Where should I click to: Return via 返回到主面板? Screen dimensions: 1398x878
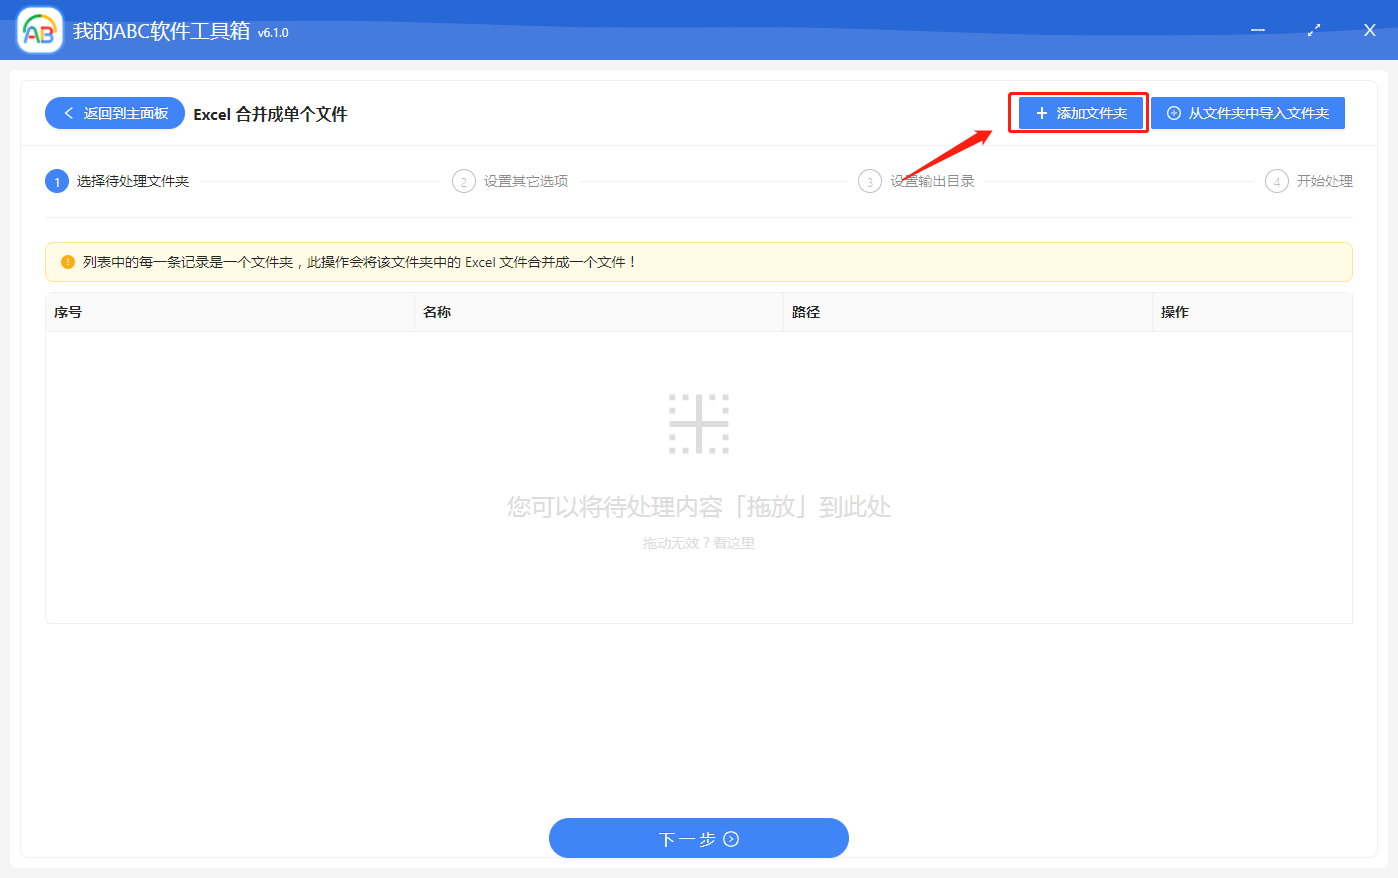[x=114, y=112]
